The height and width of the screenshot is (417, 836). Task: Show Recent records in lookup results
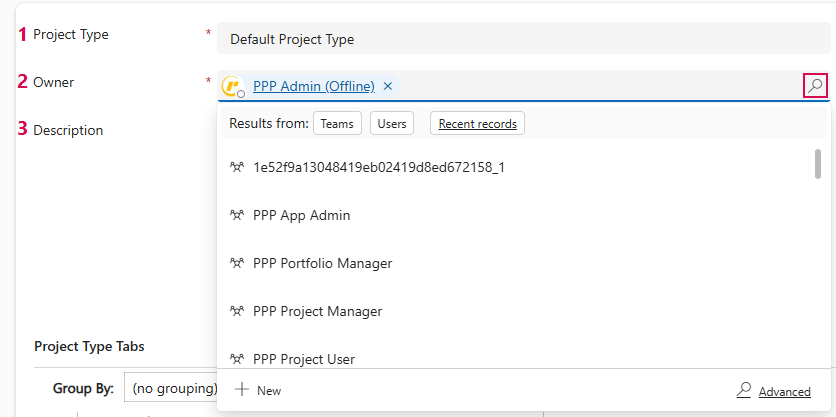coord(477,124)
